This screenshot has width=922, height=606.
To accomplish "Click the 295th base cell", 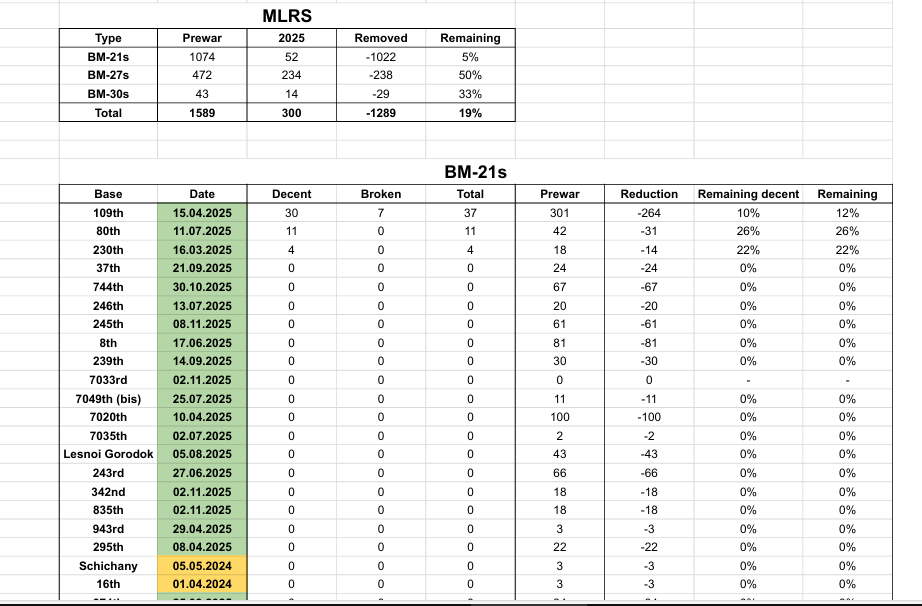I will (x=108, y=547).
